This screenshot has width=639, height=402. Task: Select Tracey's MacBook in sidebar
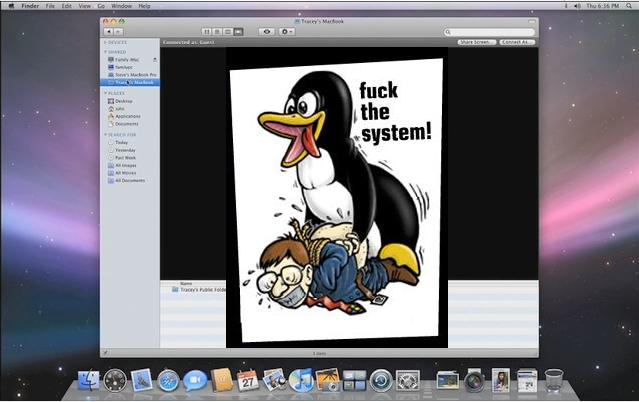130,83
